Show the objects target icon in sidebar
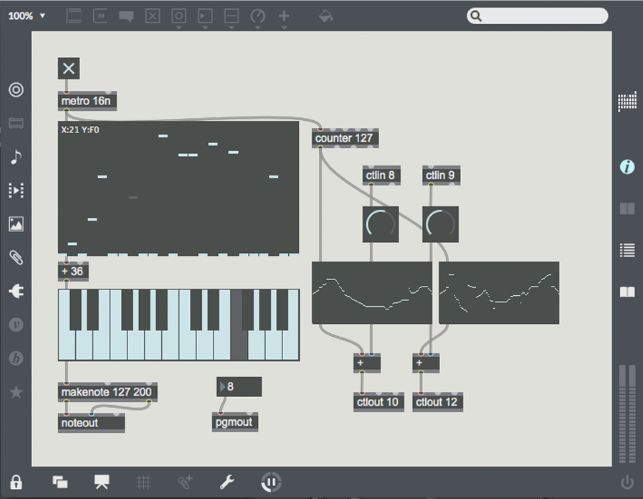Image resolution: width=643 pixels, height=499 pixels. tap(16, 90)
